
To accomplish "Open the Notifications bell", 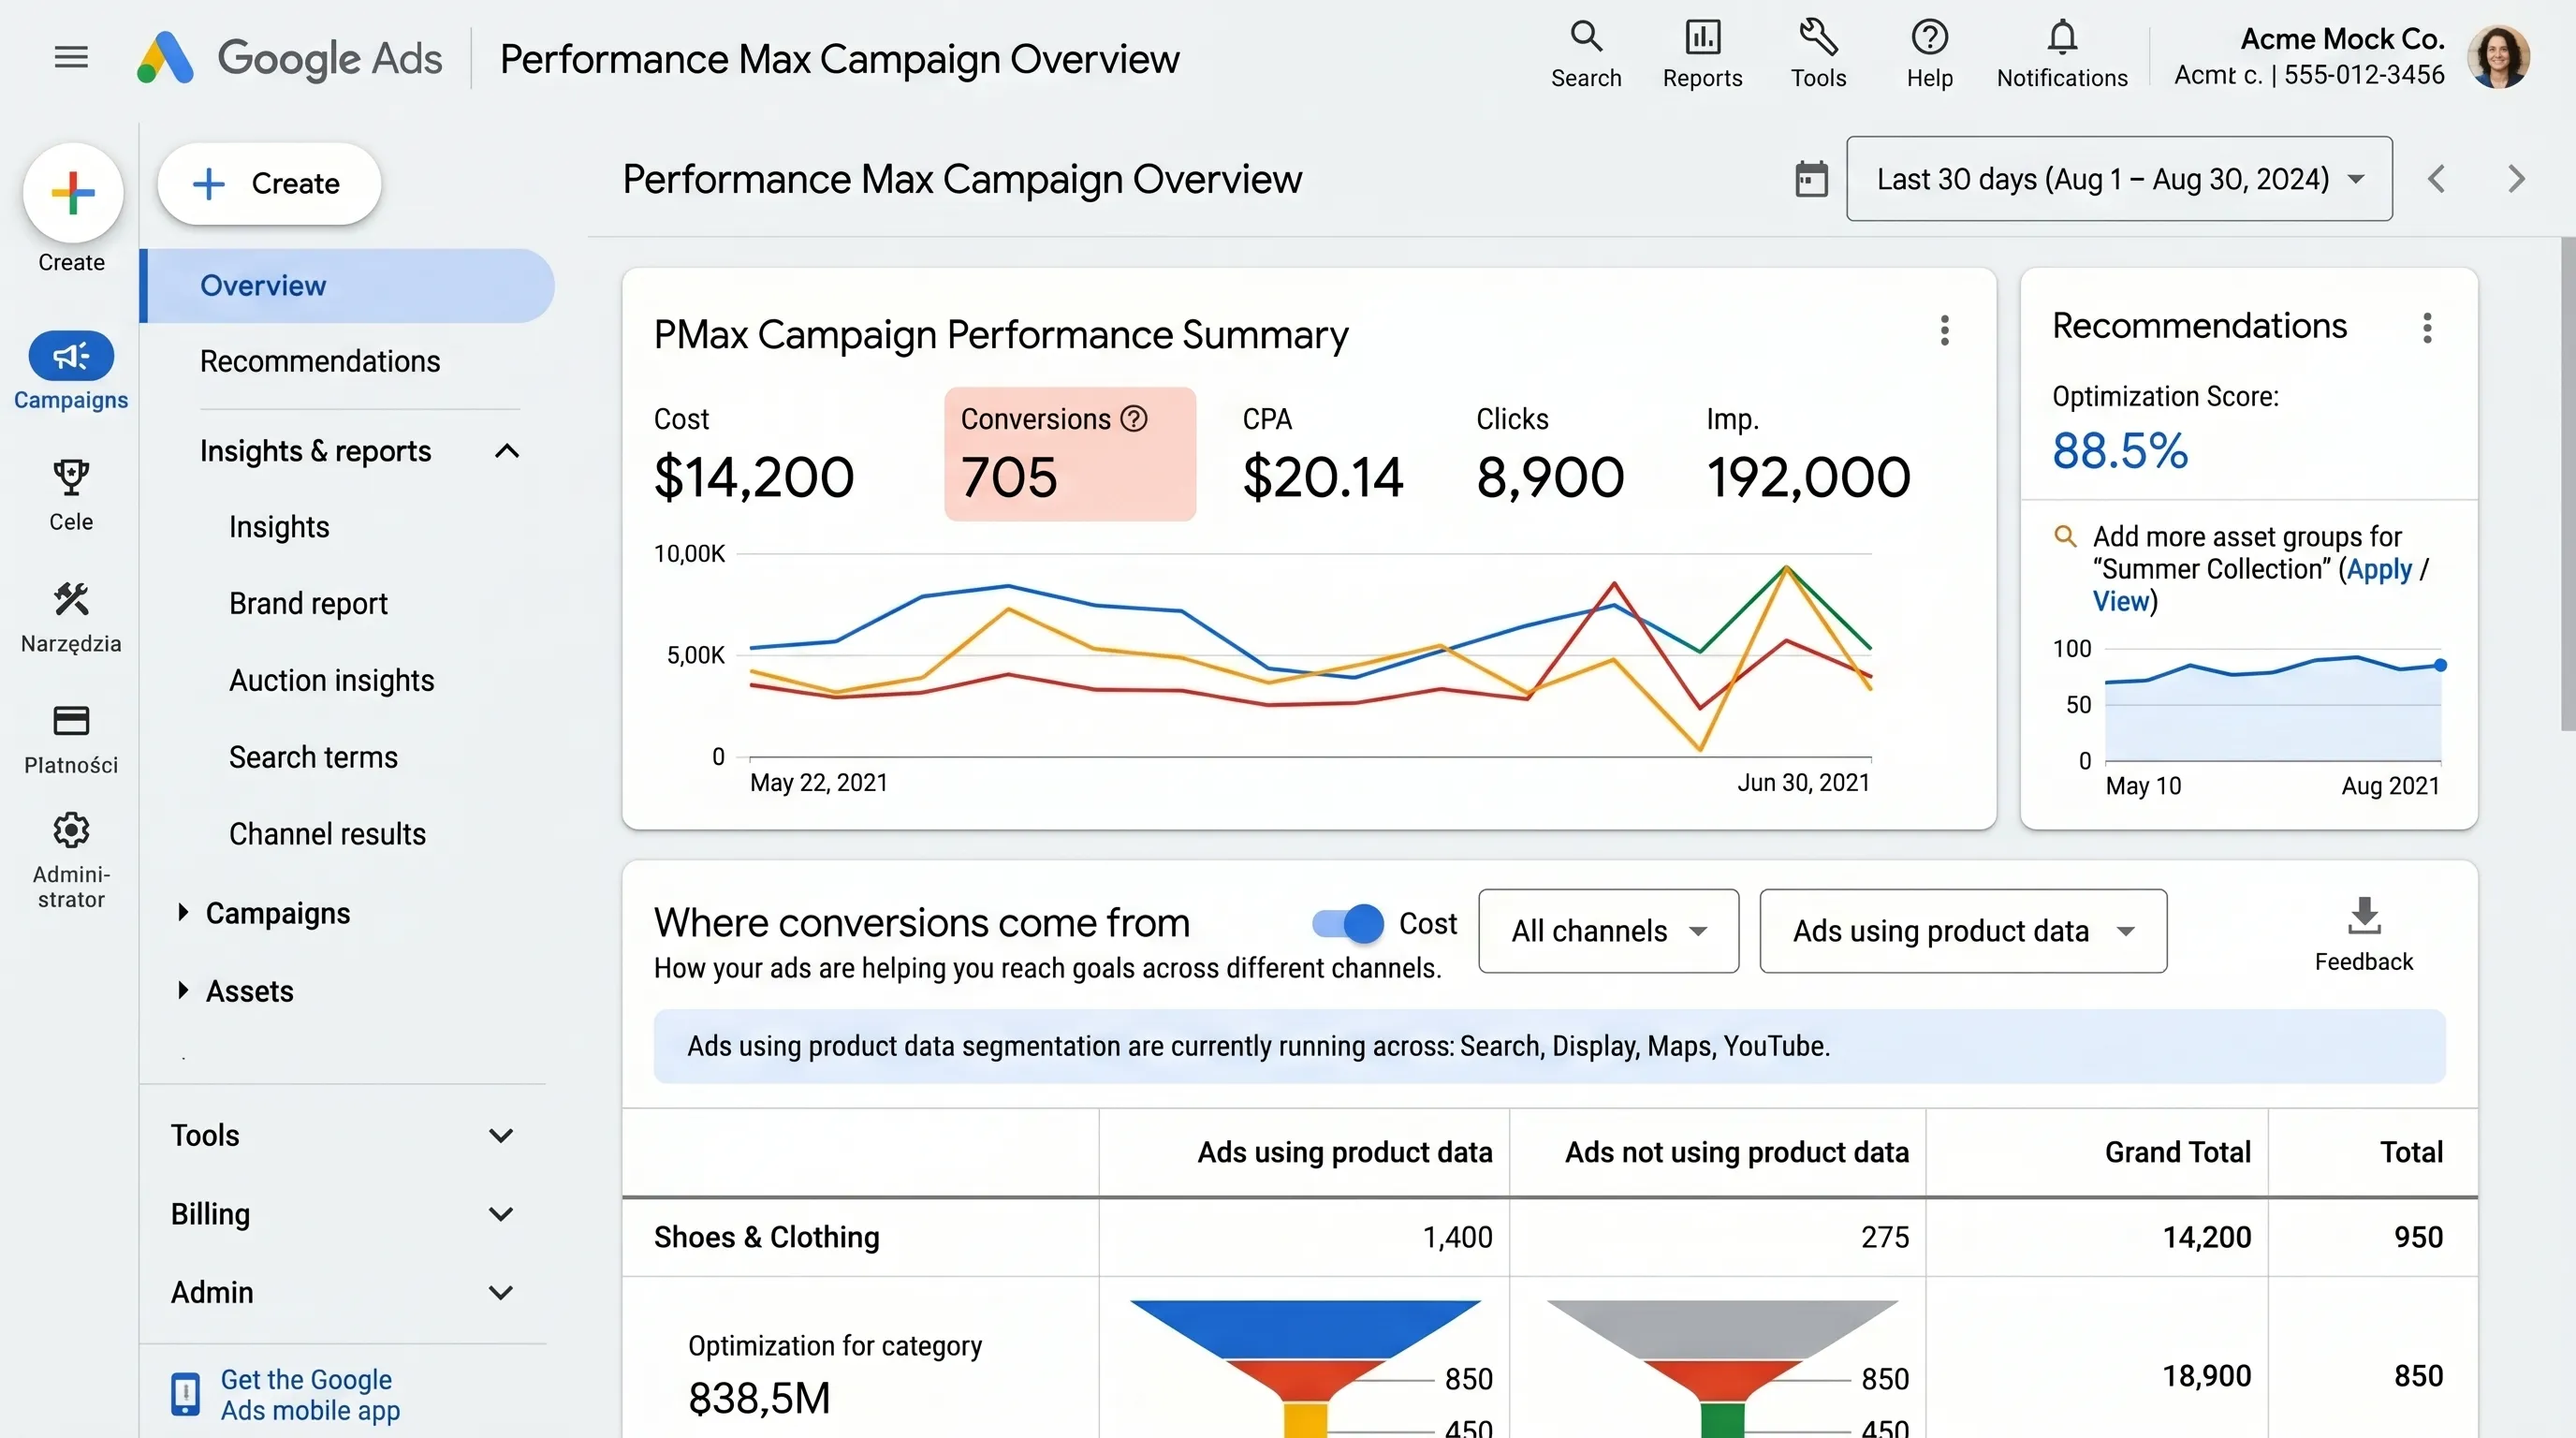I will (x=2062, y=37).
